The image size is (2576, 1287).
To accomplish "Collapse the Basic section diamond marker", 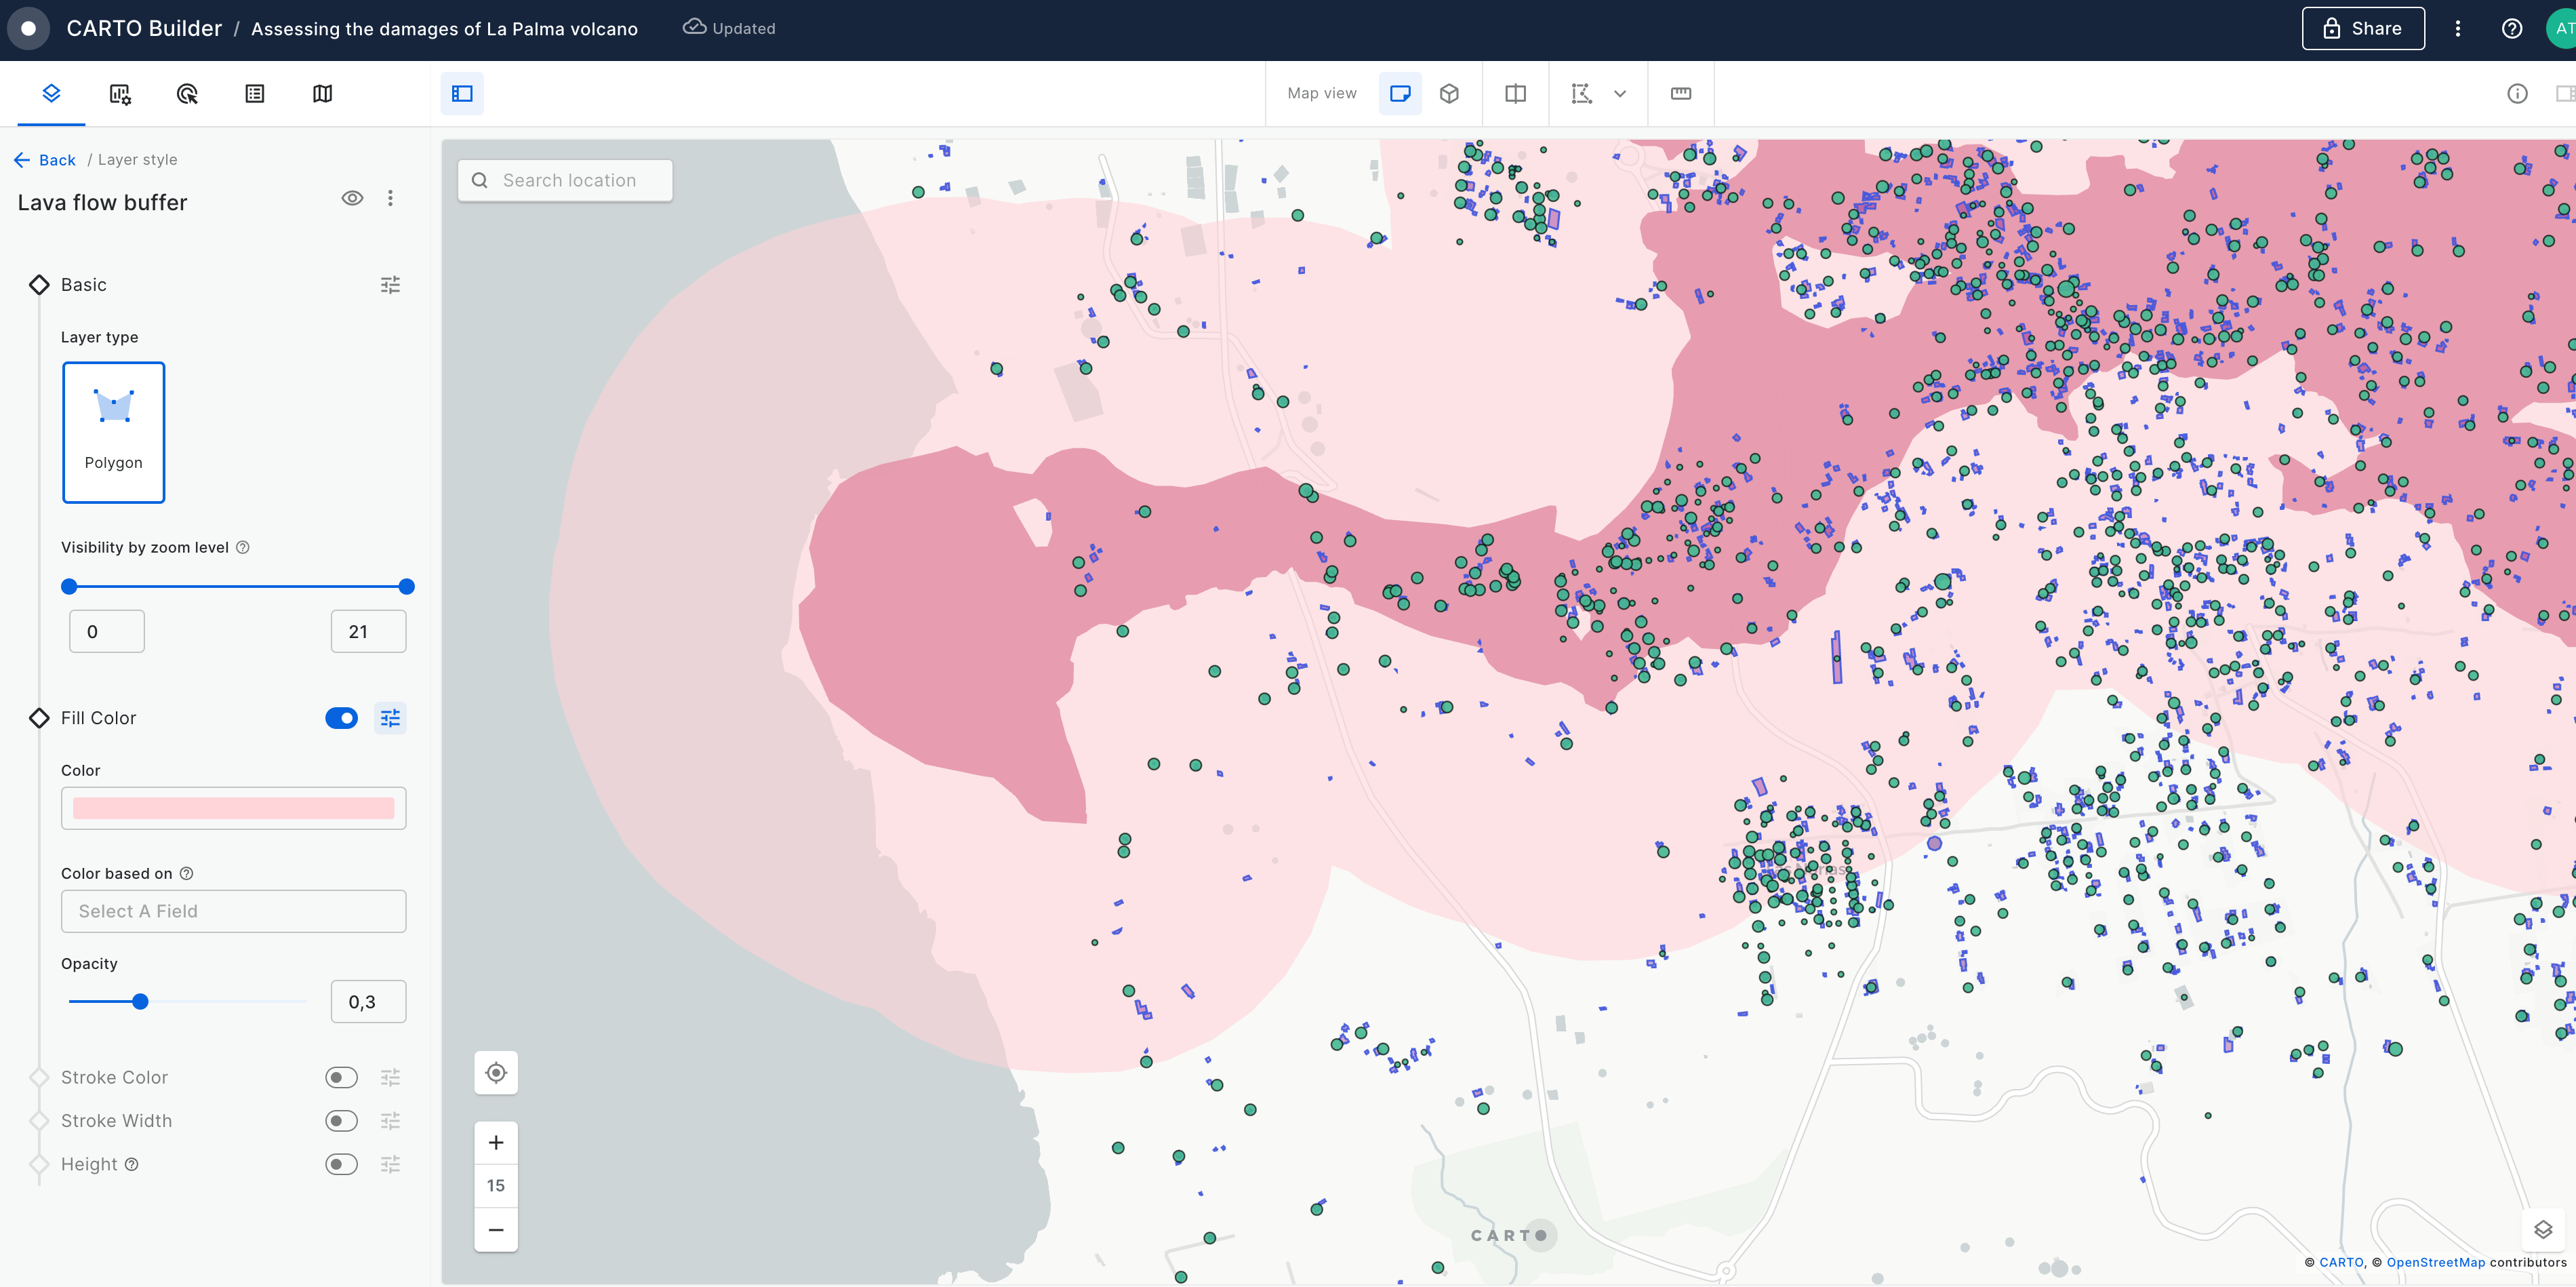I will point(39,285).
